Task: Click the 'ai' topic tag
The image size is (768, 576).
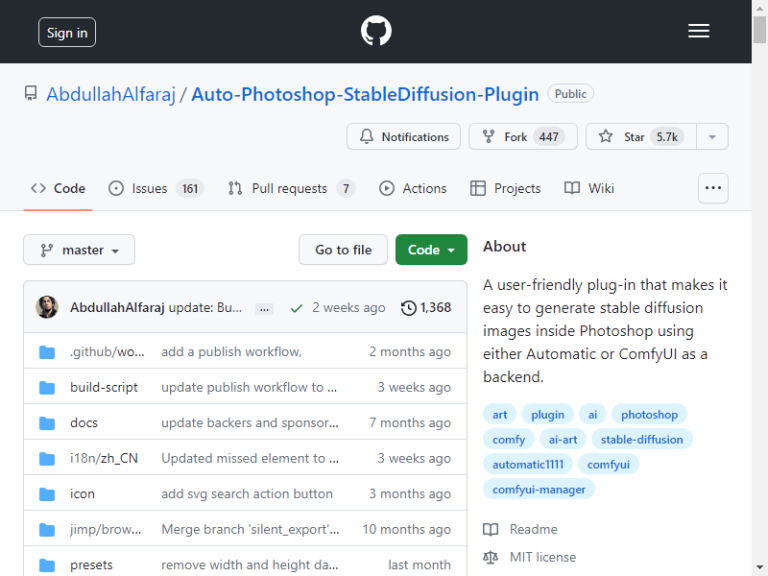Action: (593, 414)
